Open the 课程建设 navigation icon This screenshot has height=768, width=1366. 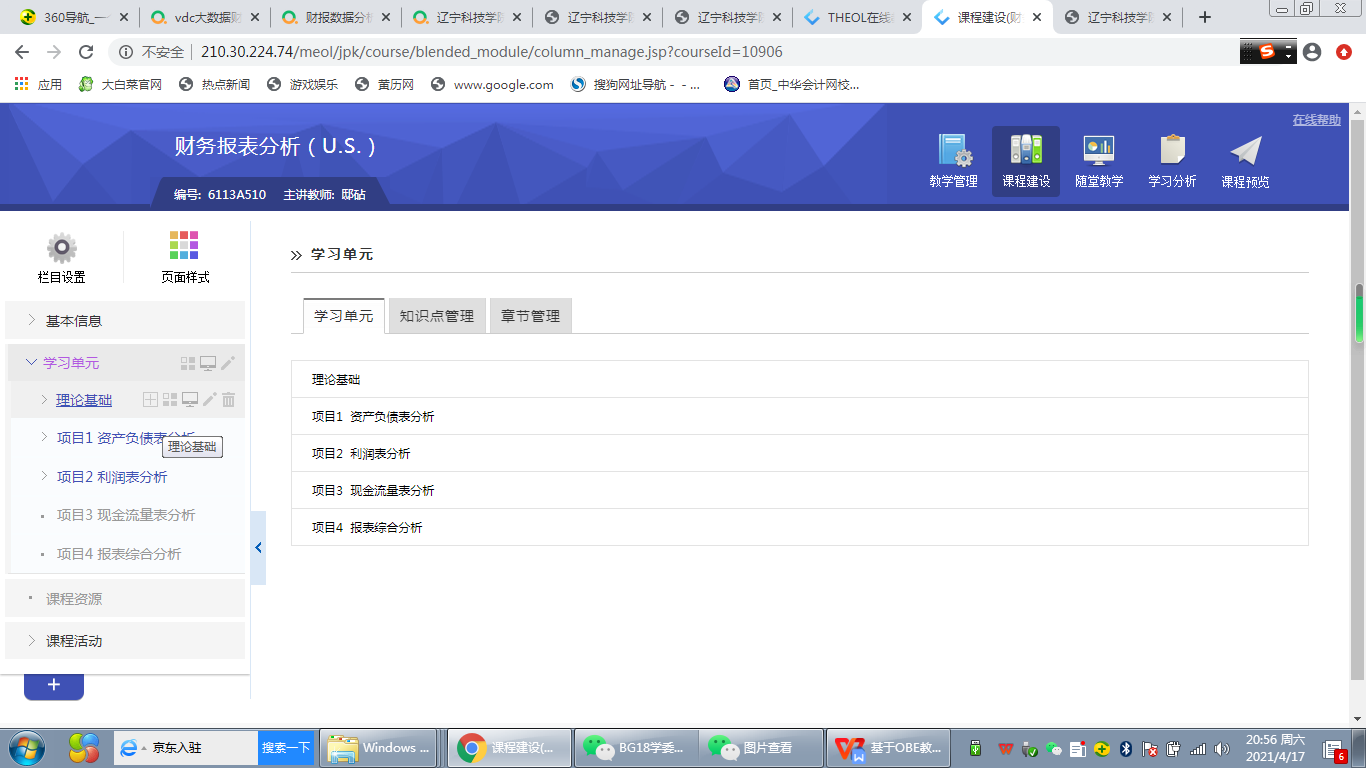coord(1026,161)
